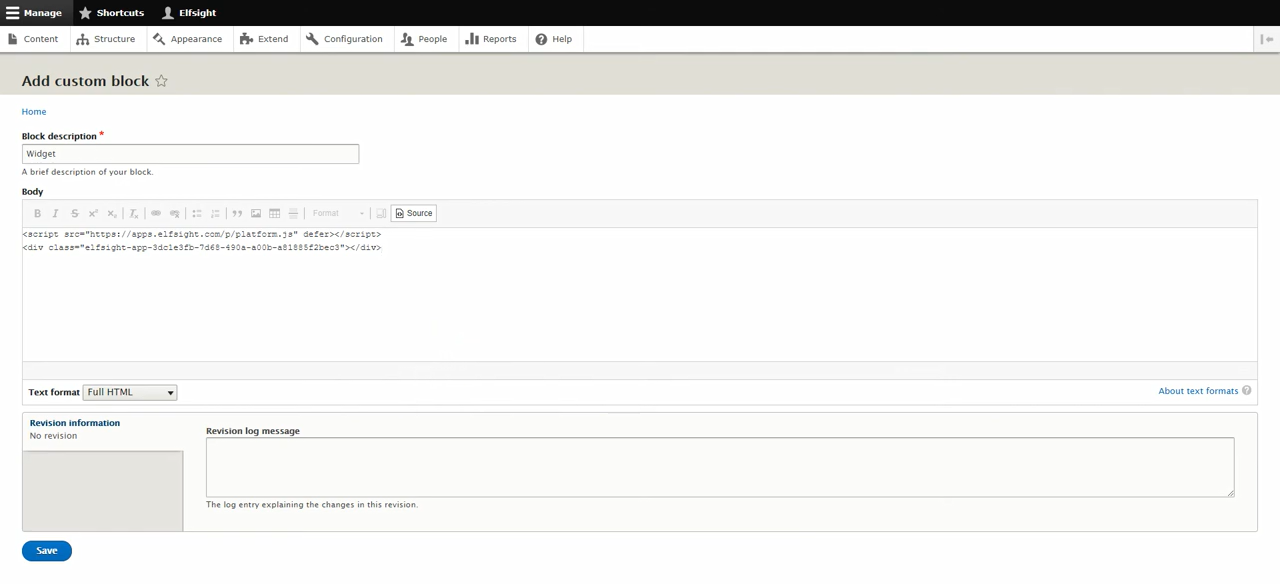This screenshot has height=584, width=1280.
Task: Click the Block description input field
Action: coord(190,154)
